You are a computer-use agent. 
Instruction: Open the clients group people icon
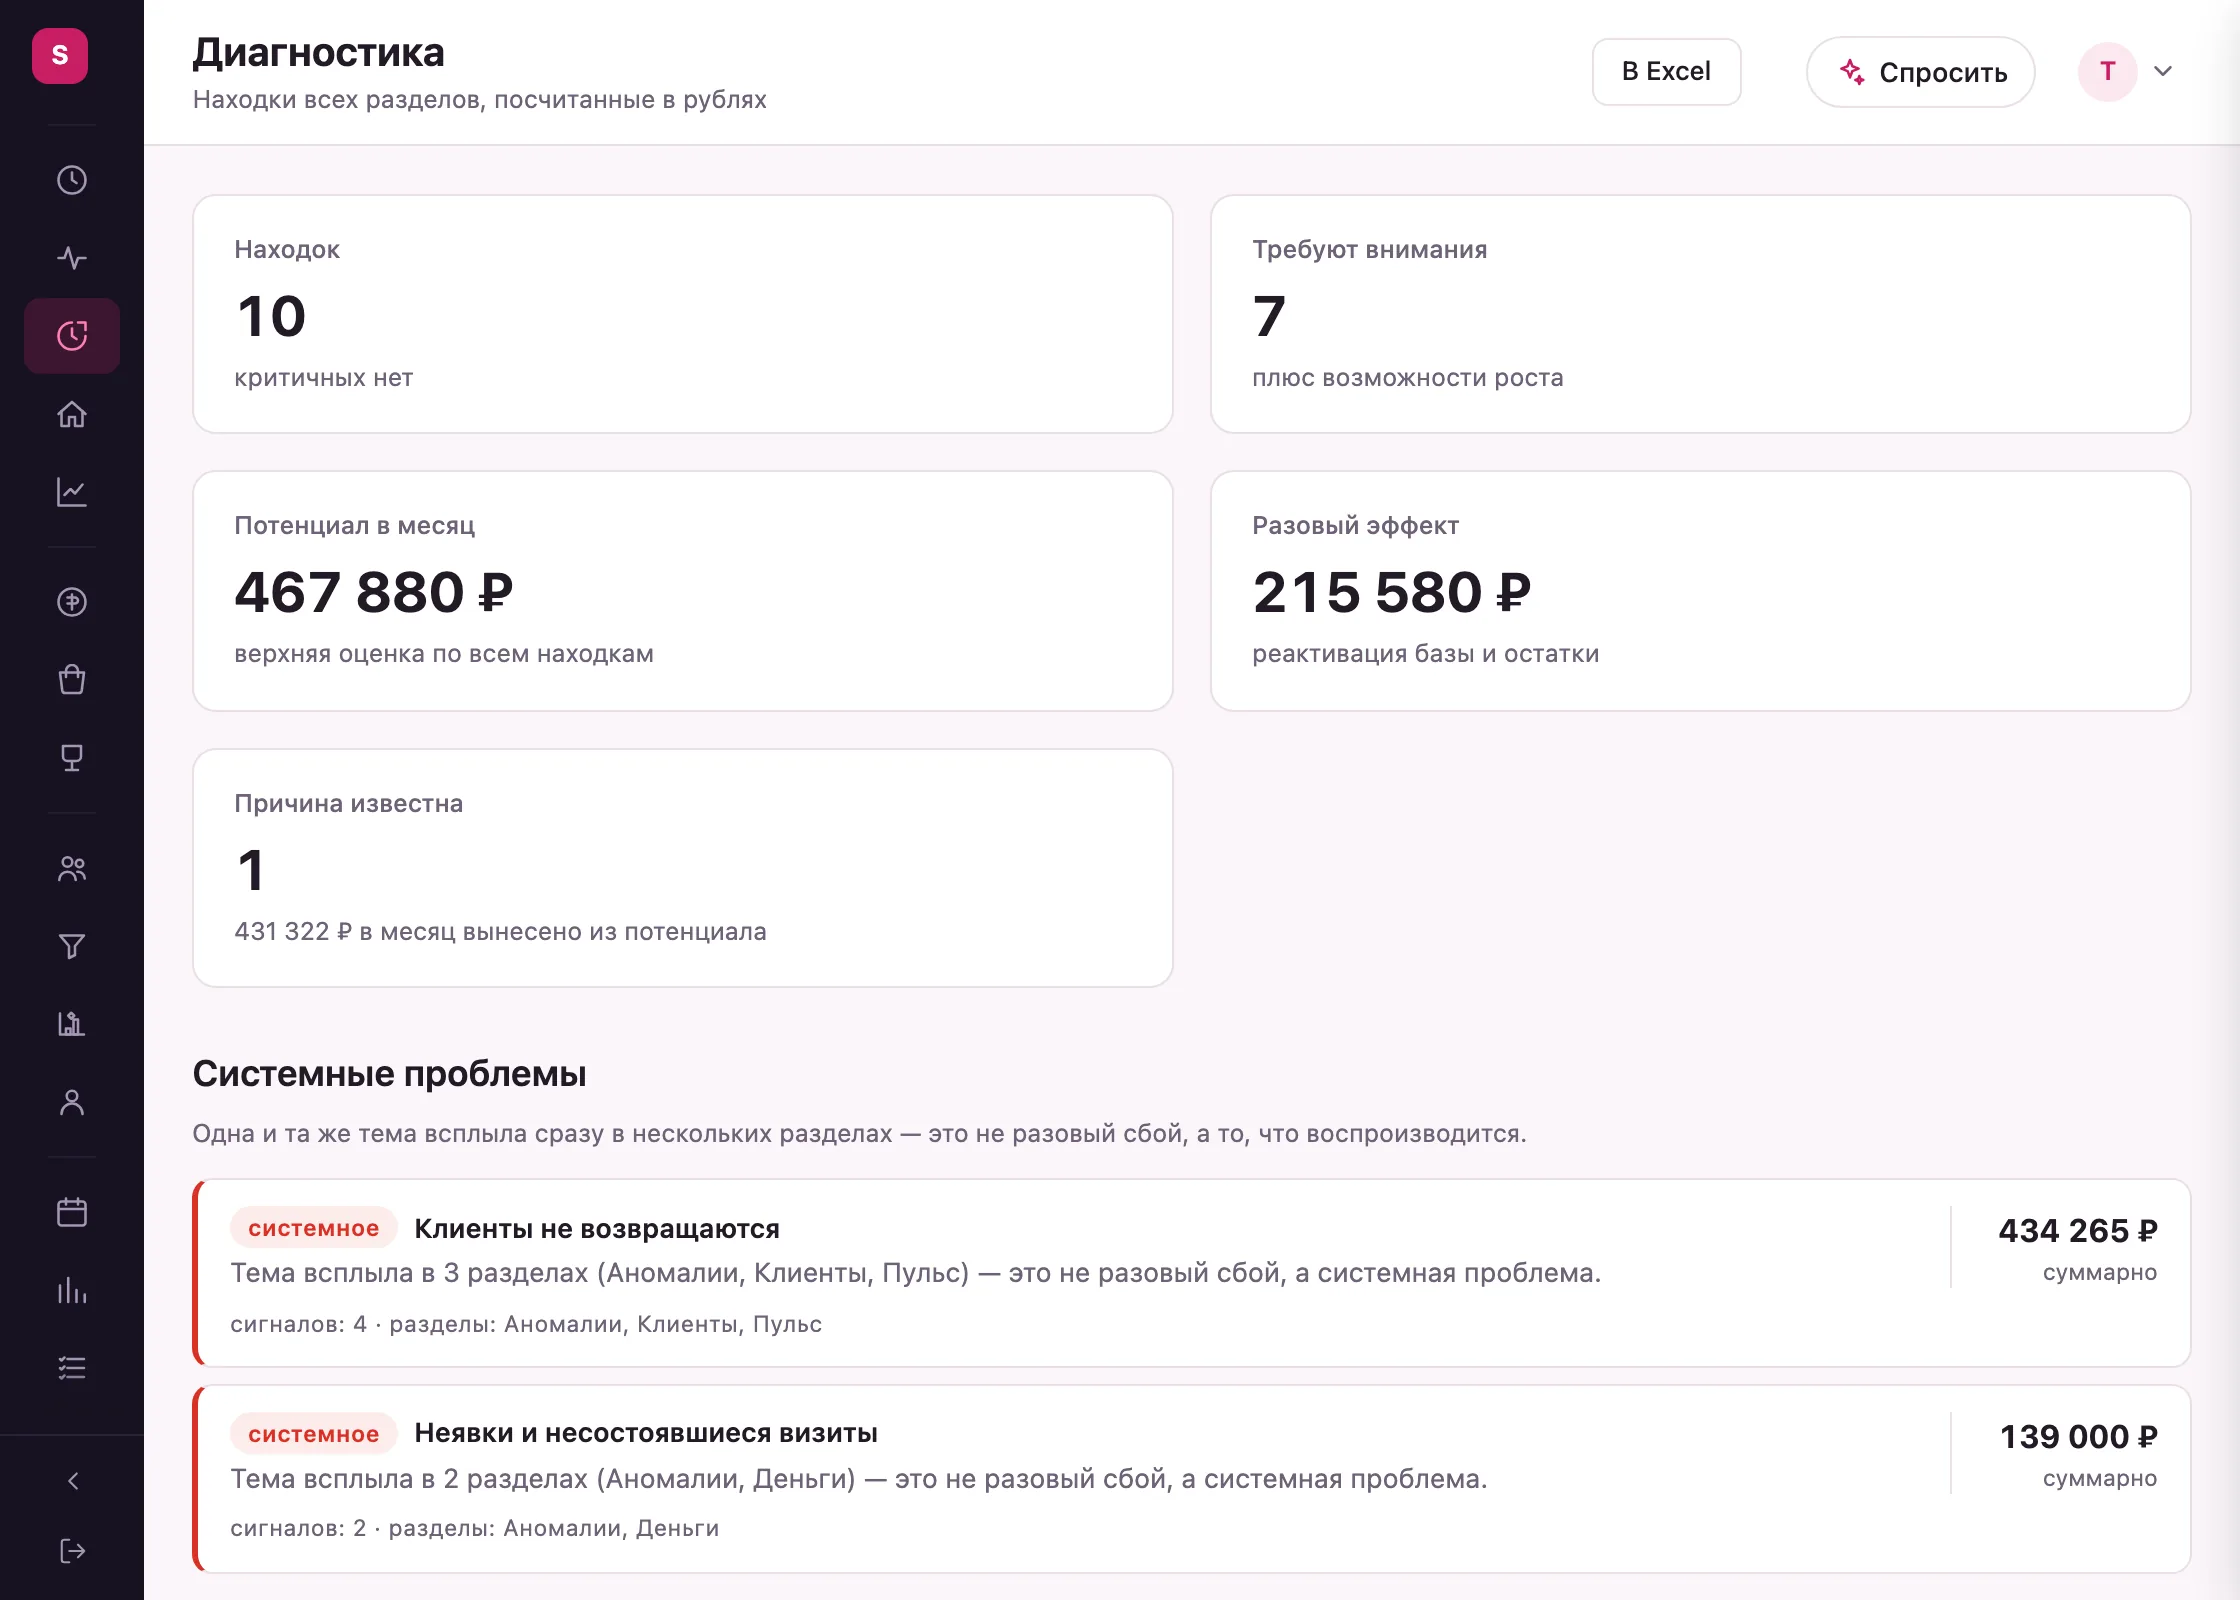72,868
